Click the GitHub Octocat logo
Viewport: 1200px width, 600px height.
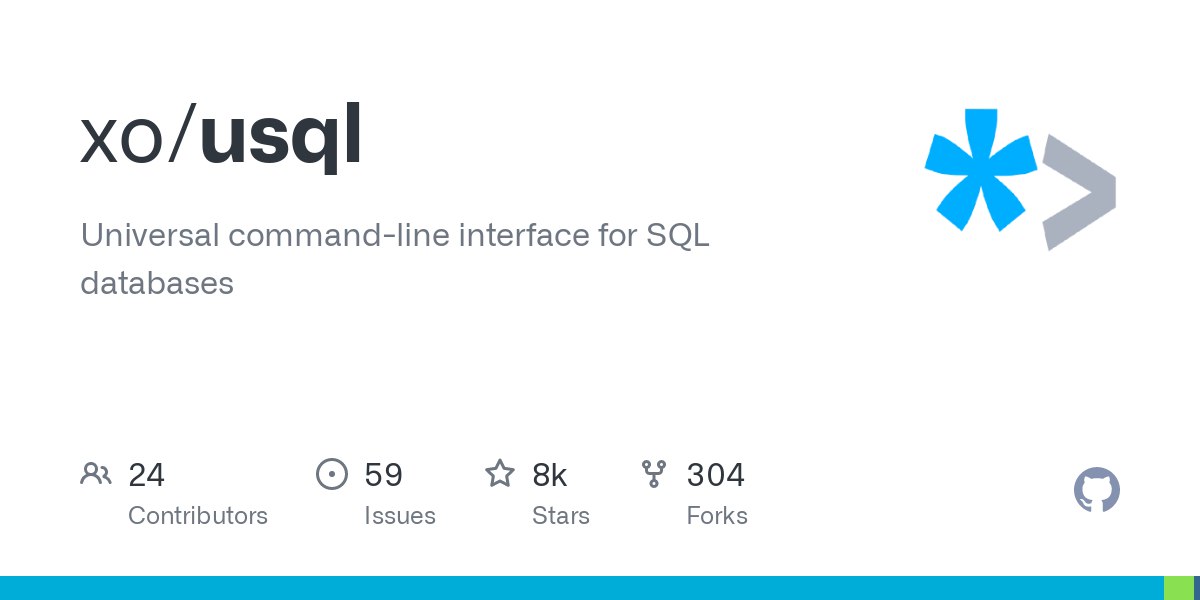pos(1097,490)
